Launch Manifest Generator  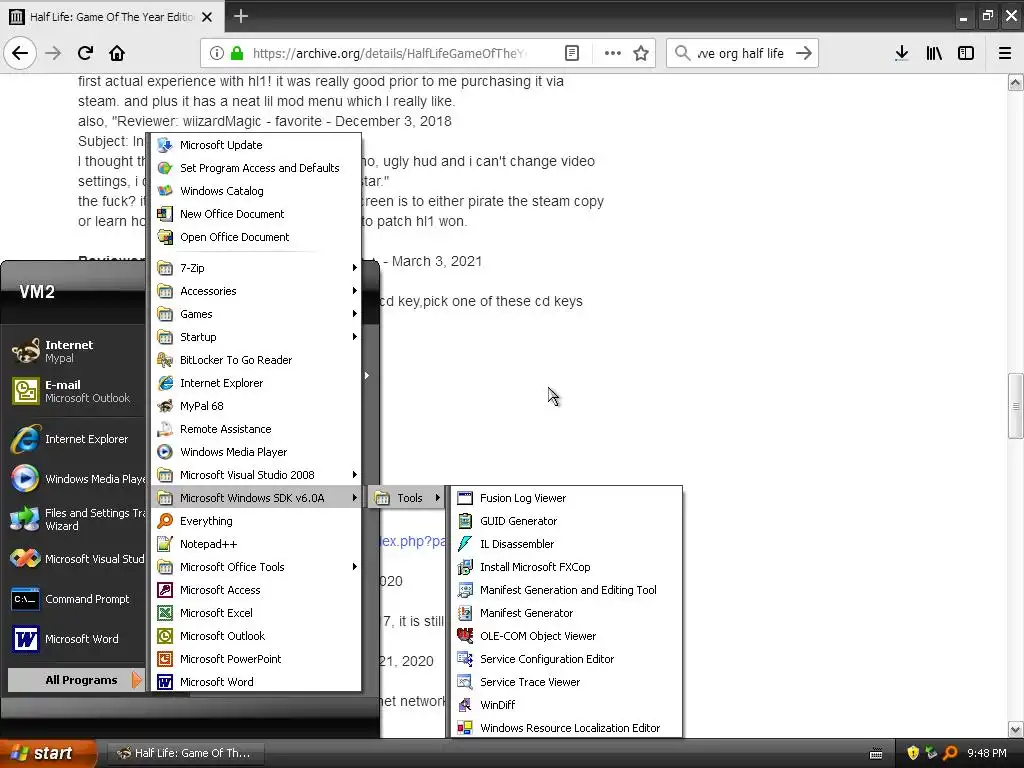click(566, 613)
